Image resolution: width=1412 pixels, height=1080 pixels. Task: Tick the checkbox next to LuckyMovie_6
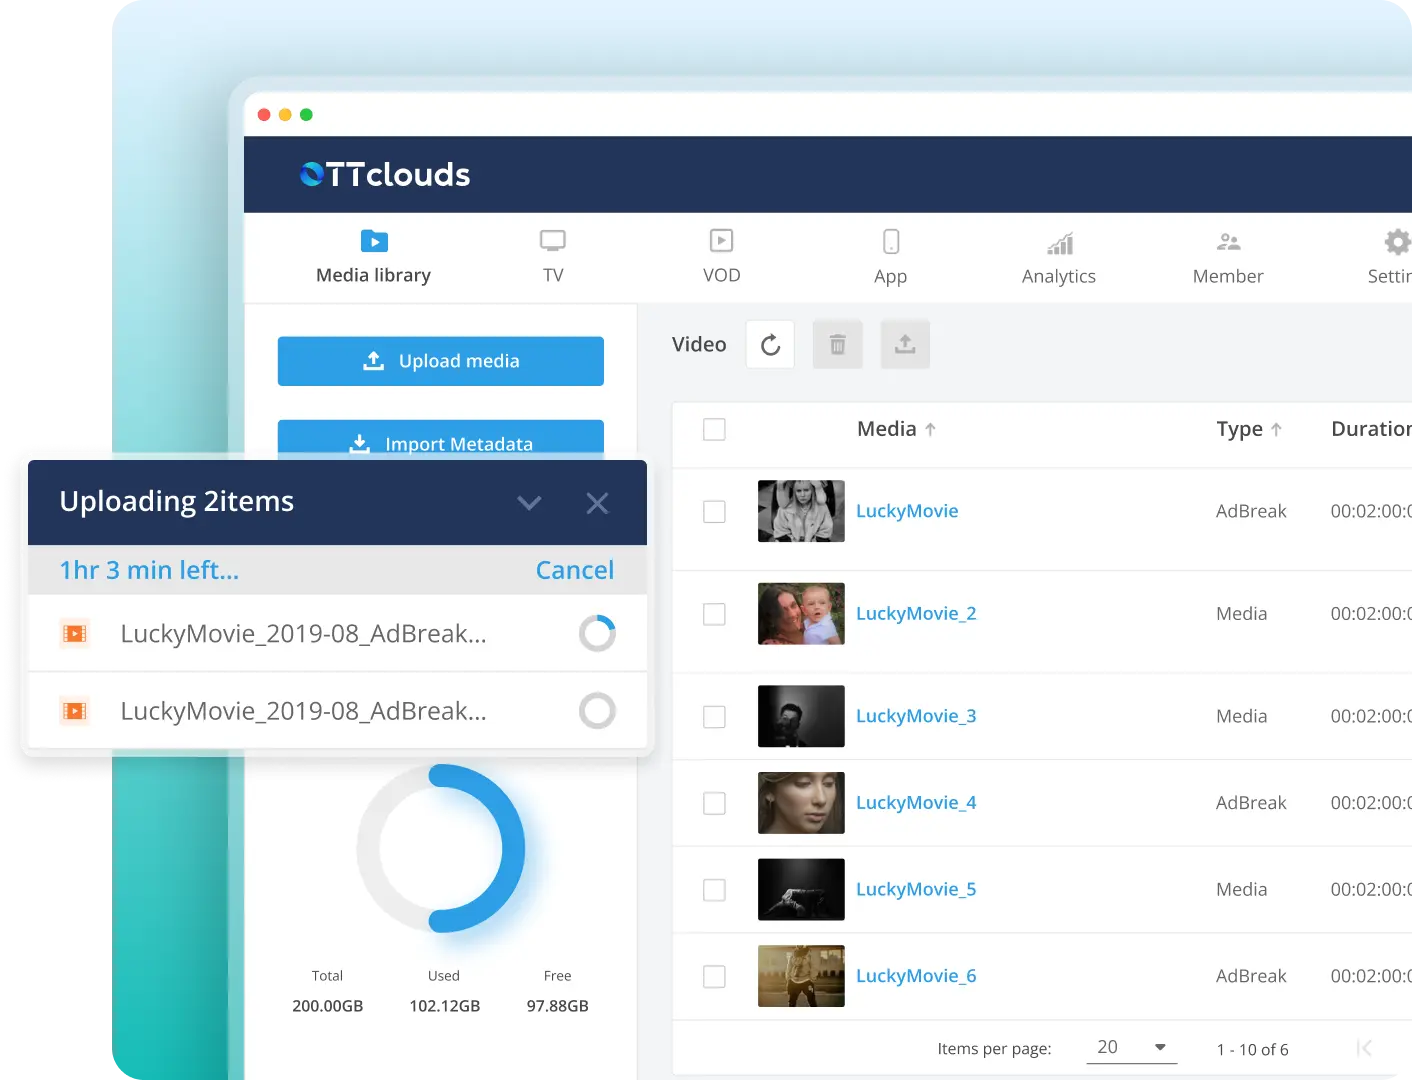tap(714, 976)
